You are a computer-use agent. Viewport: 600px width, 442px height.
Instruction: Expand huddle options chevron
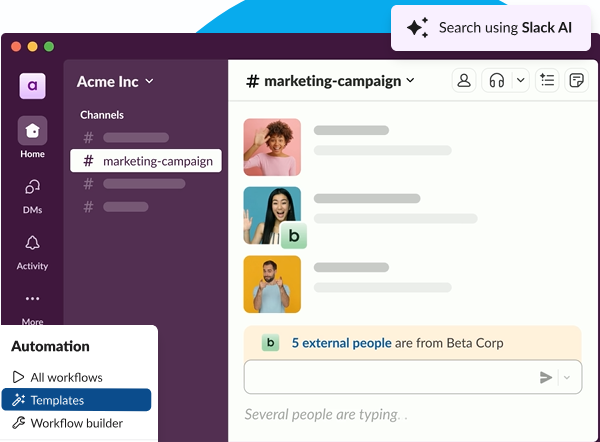pos(520,80)
